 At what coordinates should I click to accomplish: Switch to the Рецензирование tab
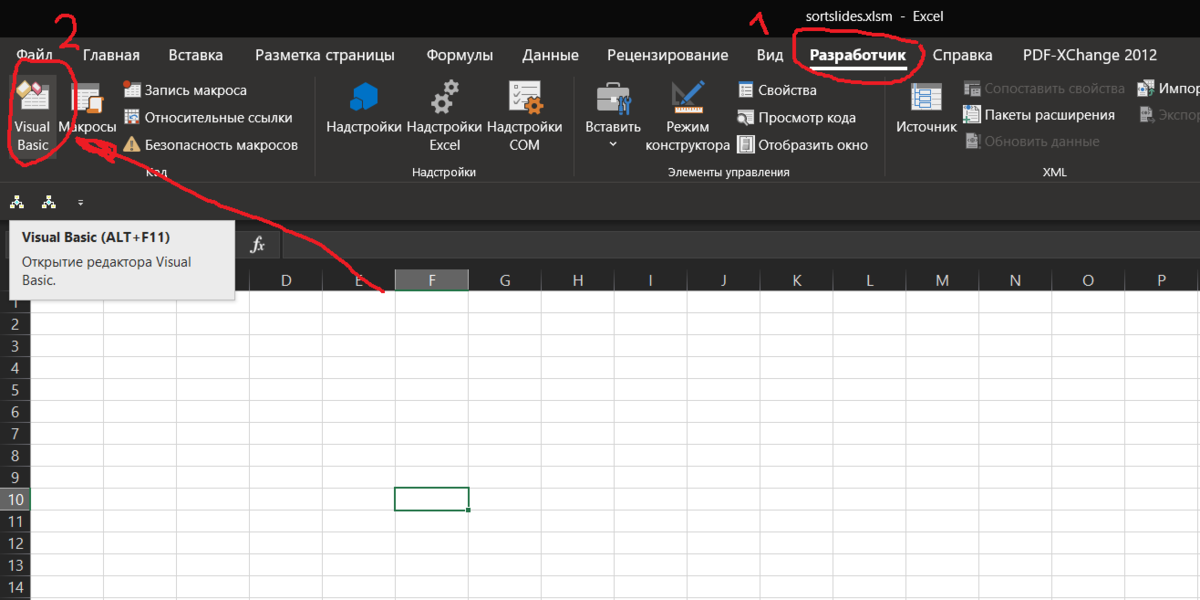click(x=667, y=55)
